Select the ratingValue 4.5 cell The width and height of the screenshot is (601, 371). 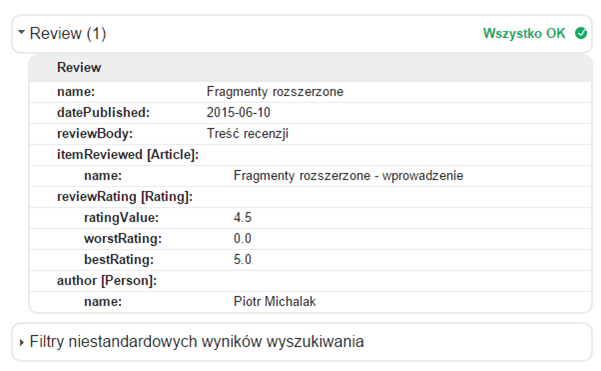(243, 218)
